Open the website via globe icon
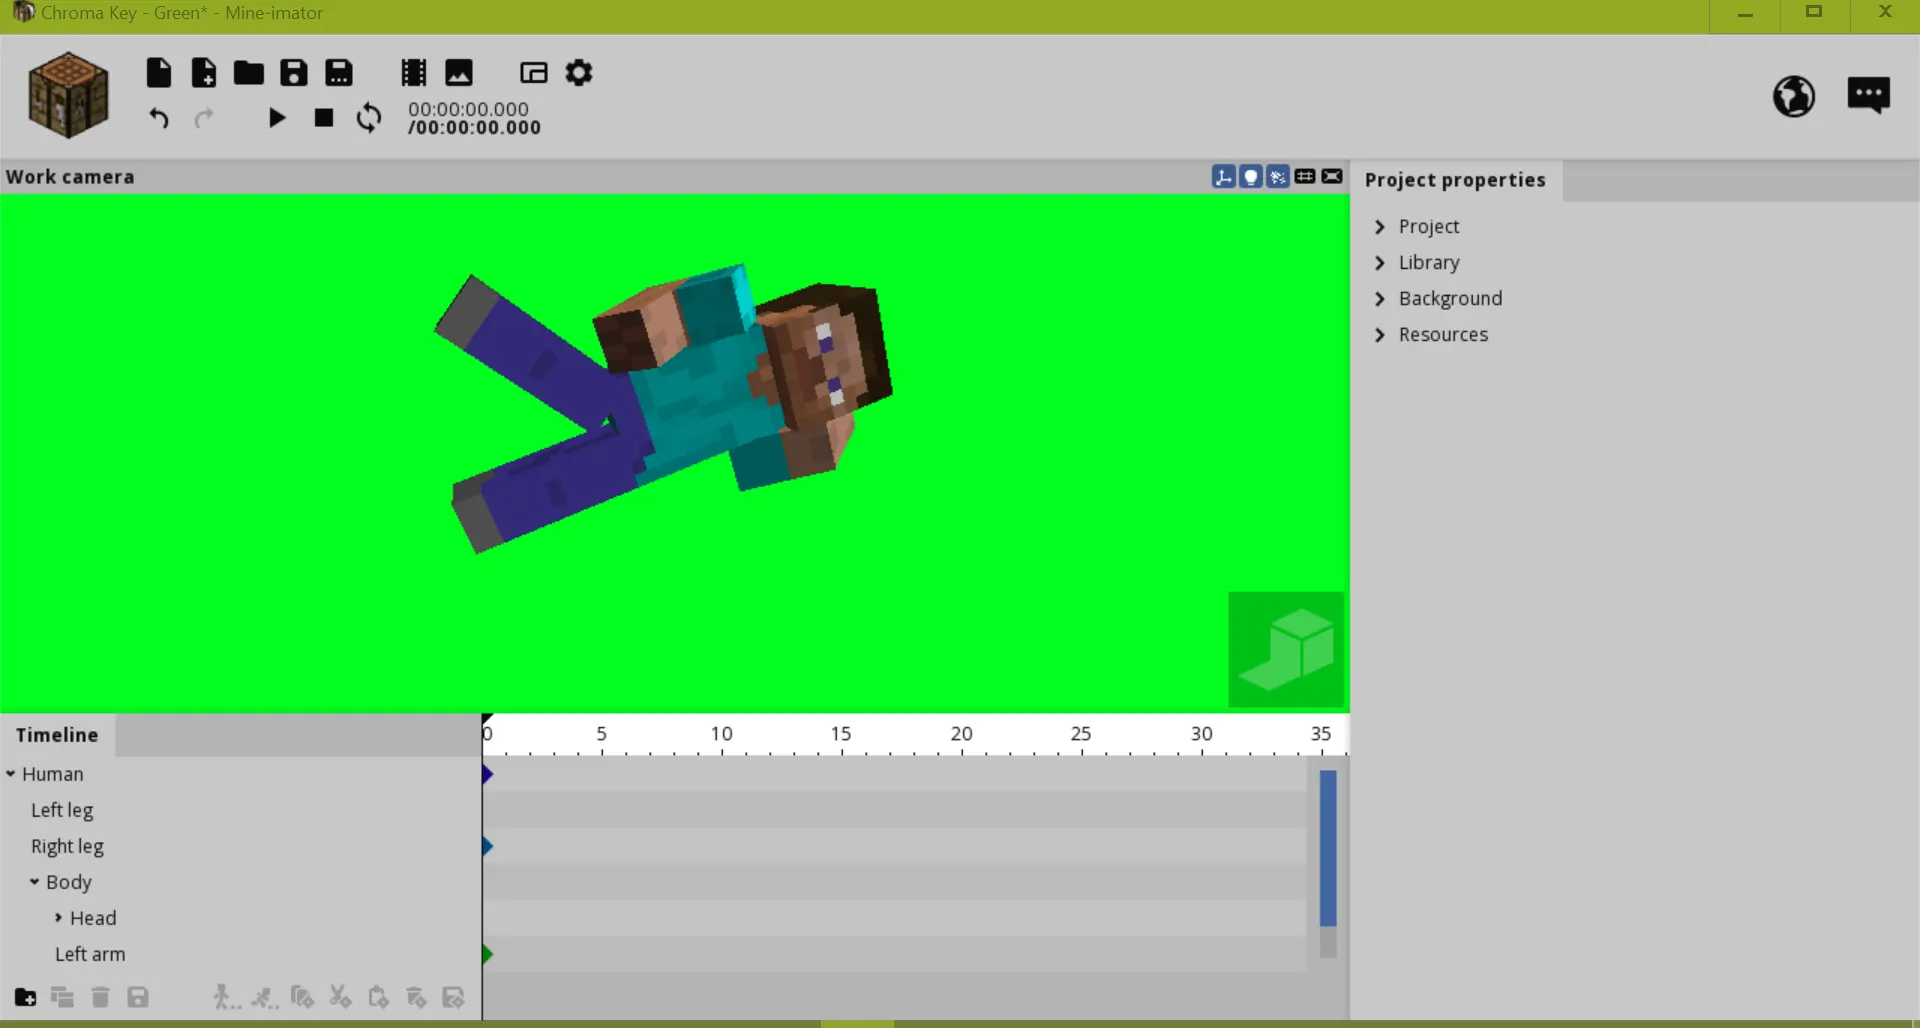The image size is (1920, 1028). 1794,96
